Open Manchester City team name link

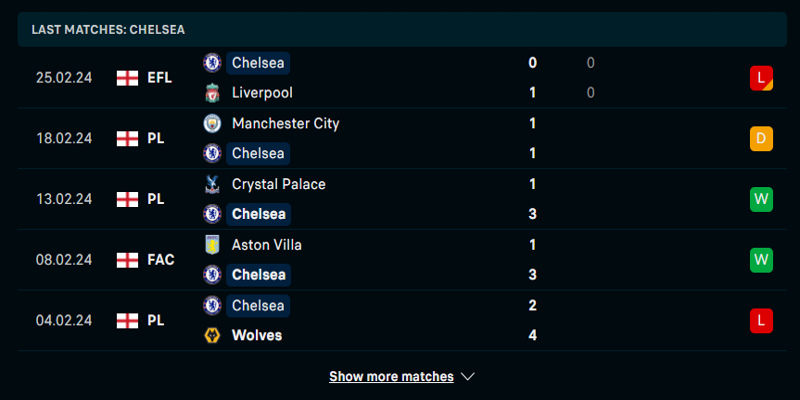tap(285, 123)
